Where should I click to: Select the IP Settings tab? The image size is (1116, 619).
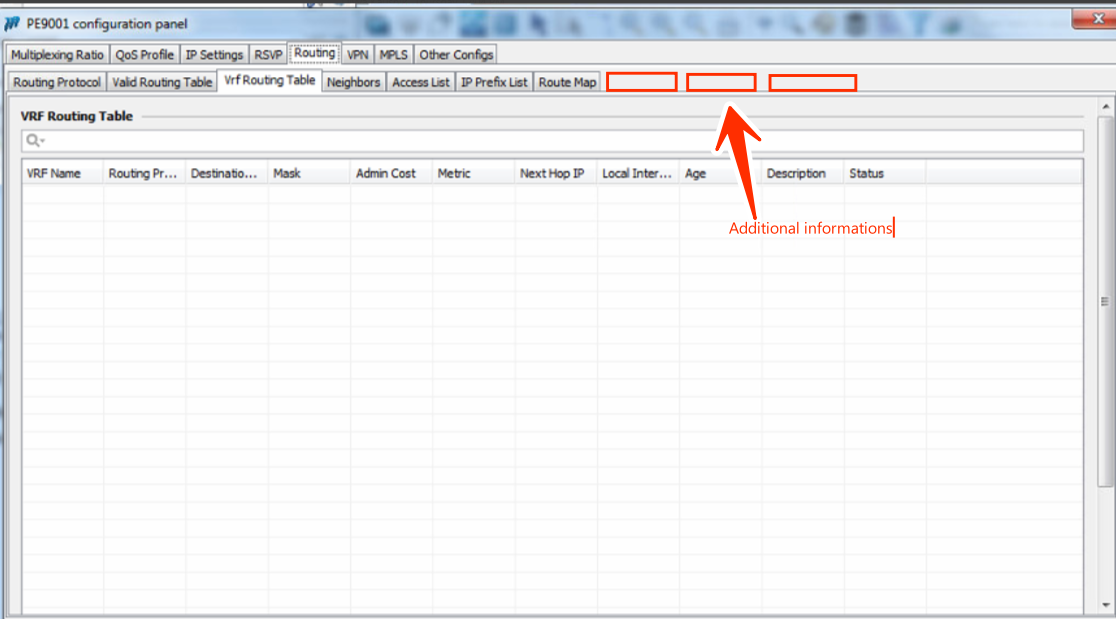coord(214,55)
